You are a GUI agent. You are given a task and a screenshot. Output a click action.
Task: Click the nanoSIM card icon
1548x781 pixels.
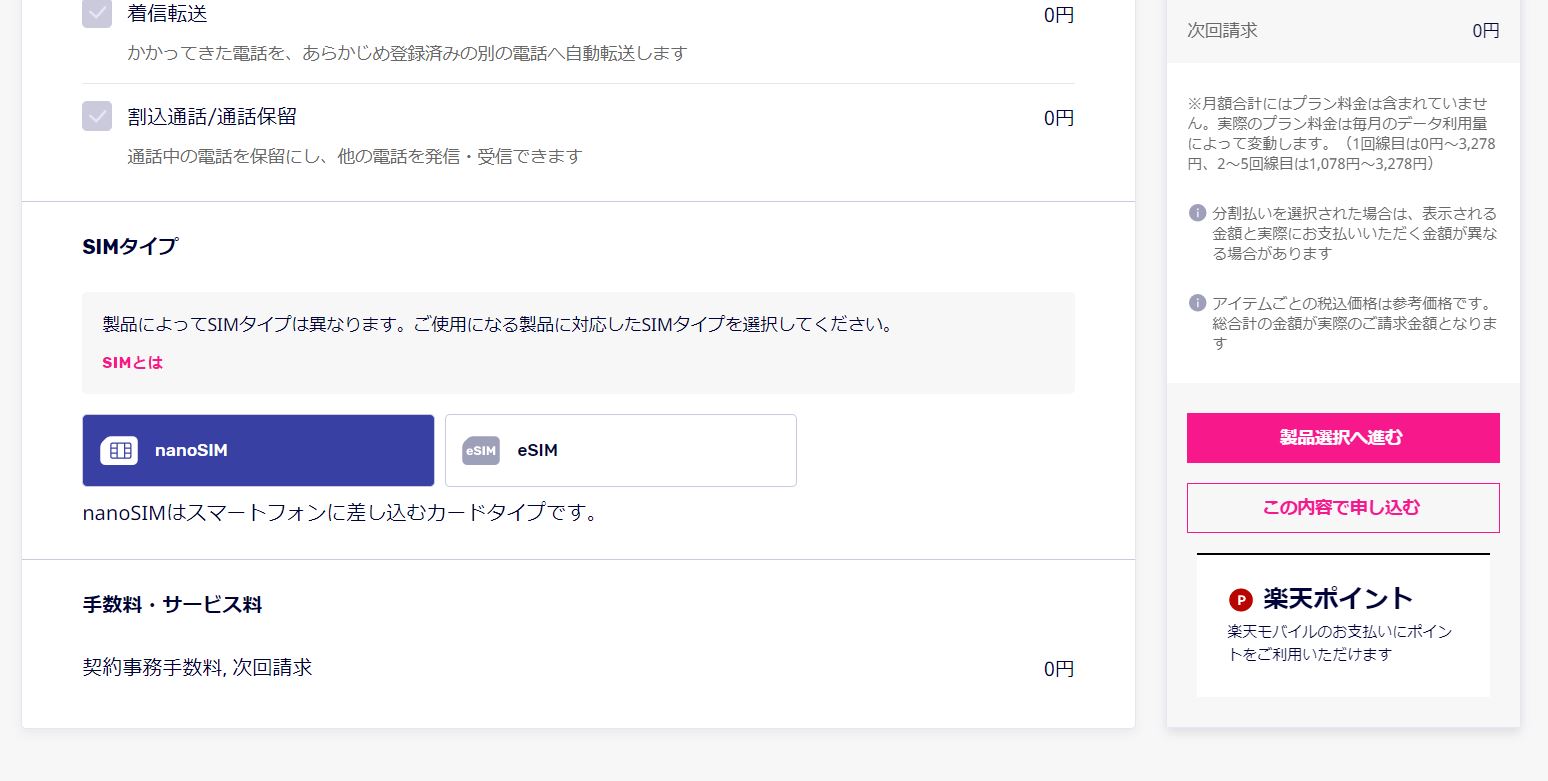[x=119, y=451]
